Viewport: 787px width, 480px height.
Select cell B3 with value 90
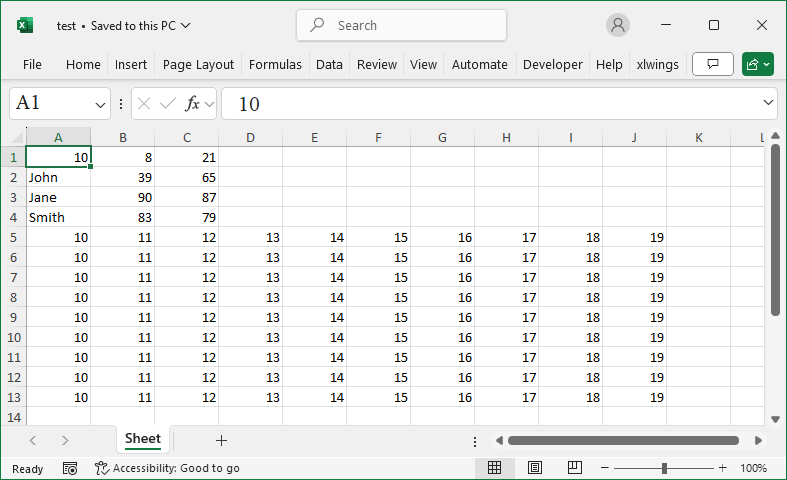pyautogui.click(x=122, y=197)
